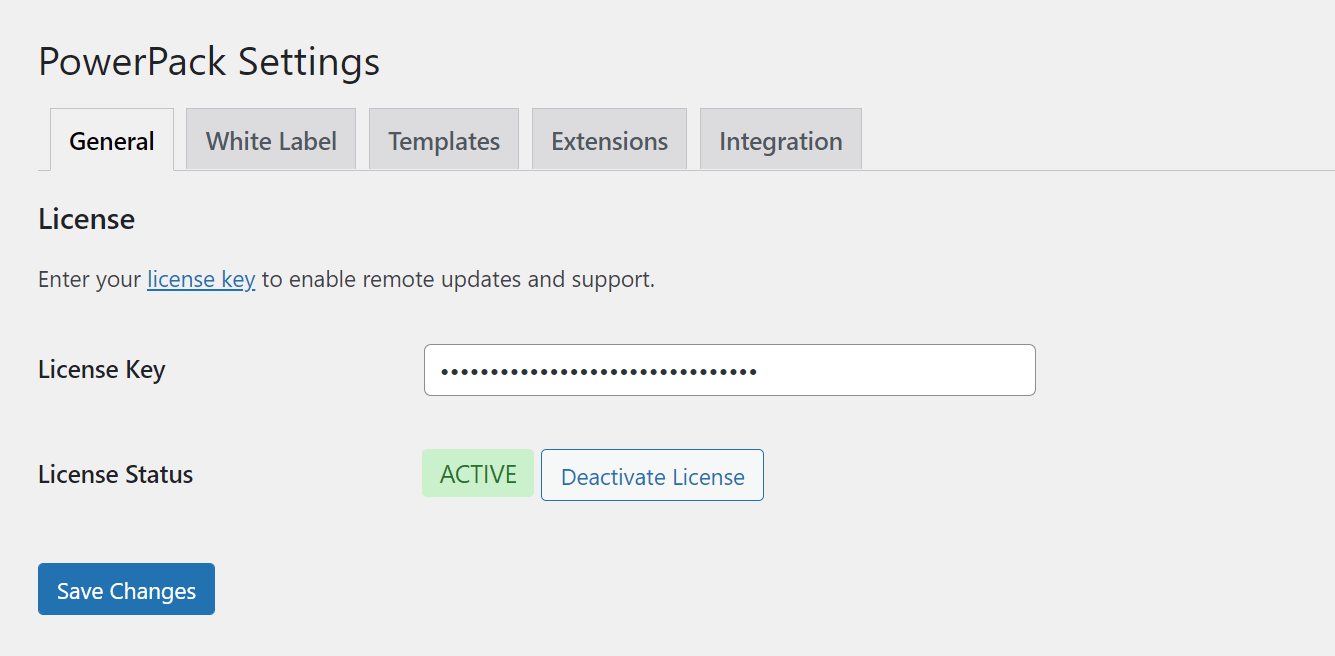Switch to the White Label tab

coord(270,140)
